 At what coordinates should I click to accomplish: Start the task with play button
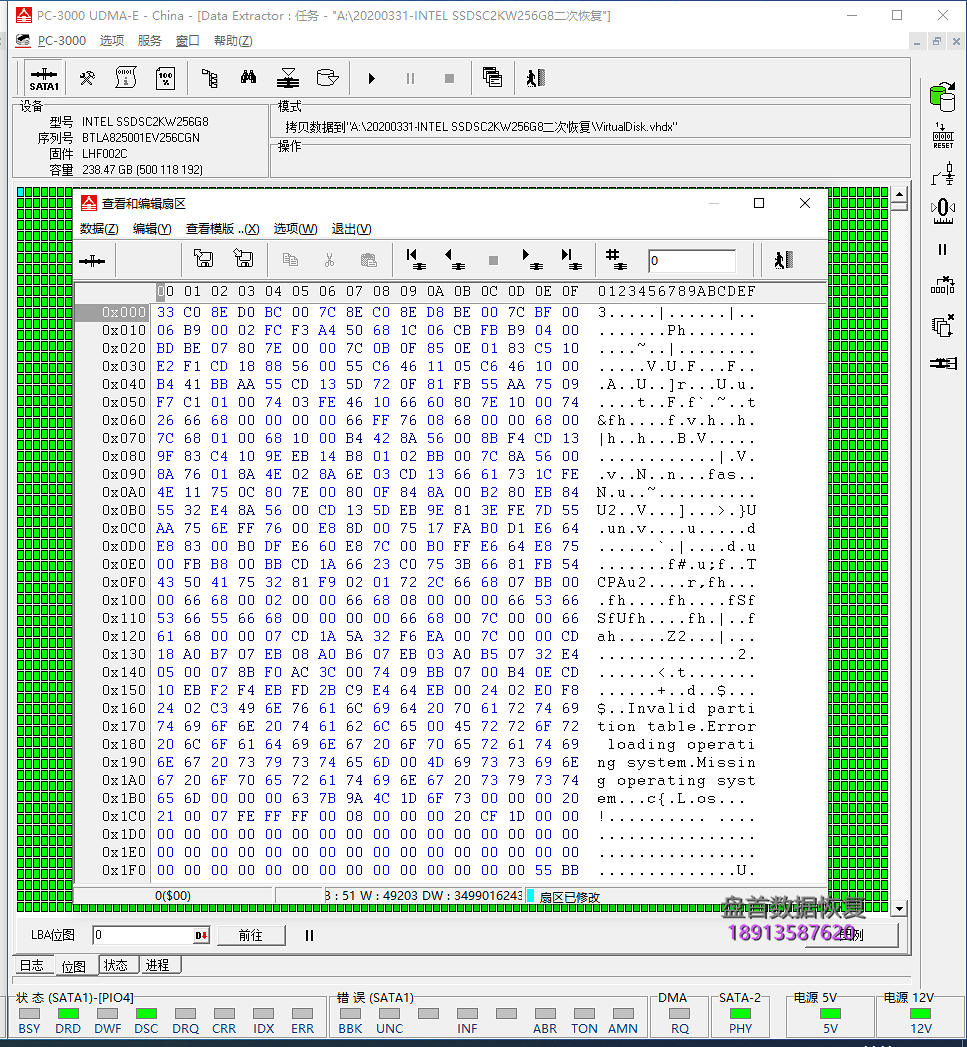(371, 79)
